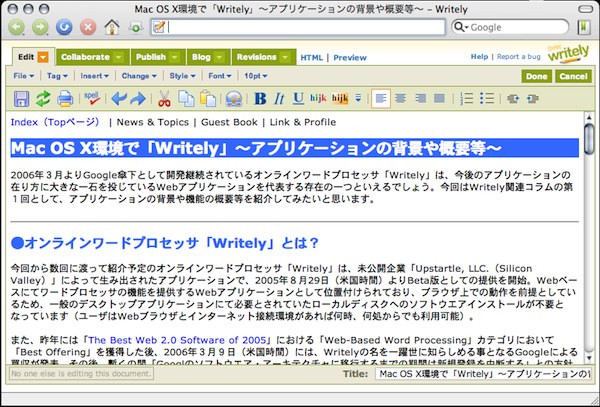Underline text with the U icon

(x=298, y=99)
